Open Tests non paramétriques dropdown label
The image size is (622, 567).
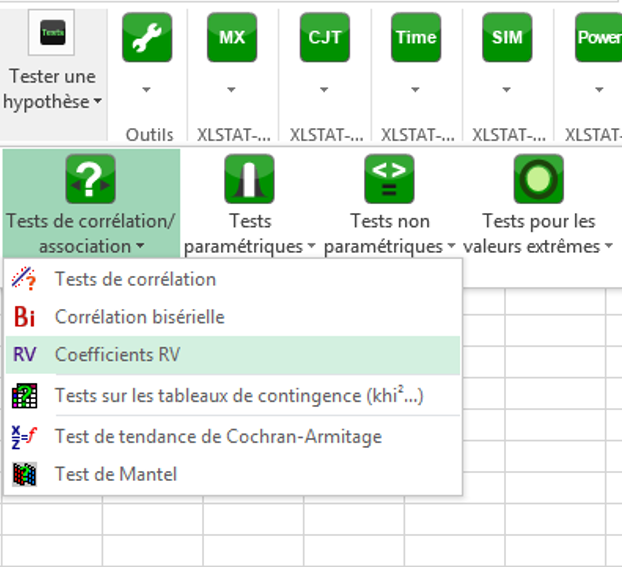point(390,234)
